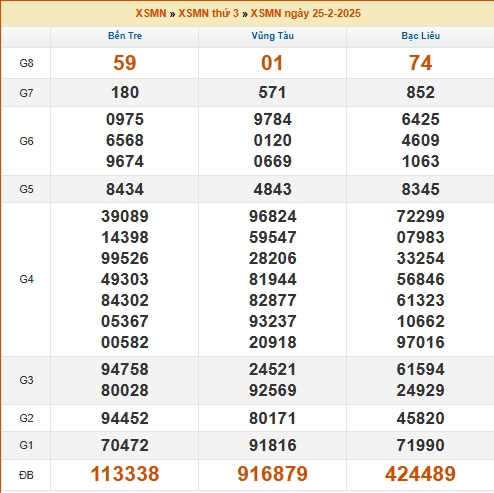
Task: Click G4 number 81944
Action: coord(273,279)
